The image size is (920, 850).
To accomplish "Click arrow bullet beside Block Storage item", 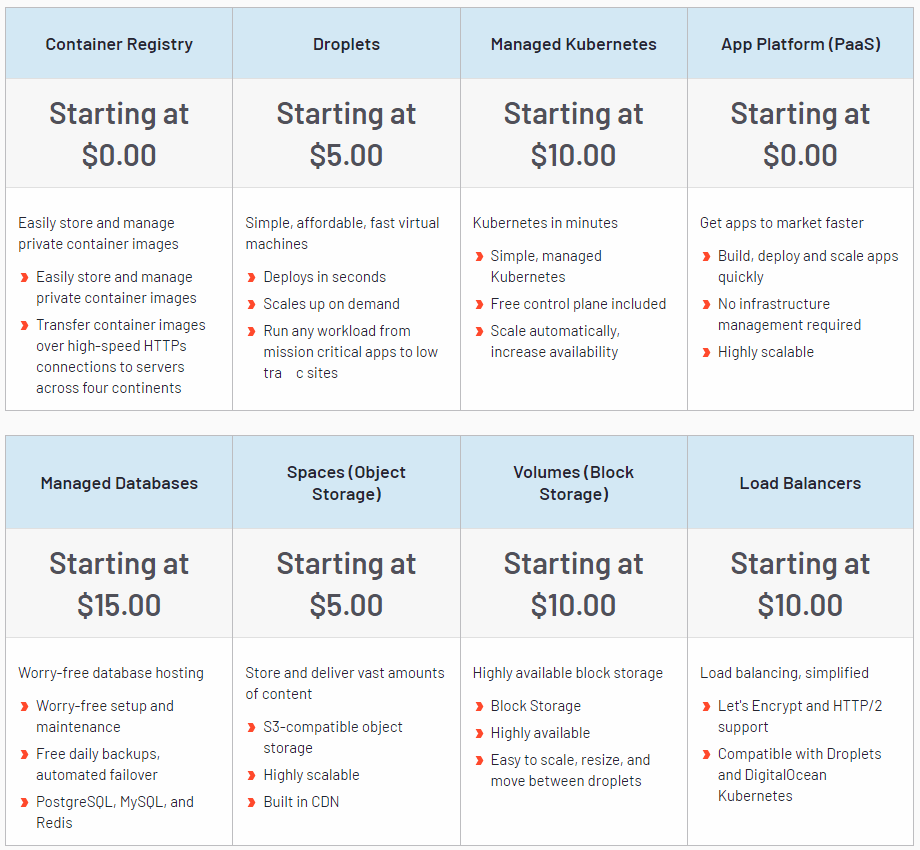I will 478,707.
